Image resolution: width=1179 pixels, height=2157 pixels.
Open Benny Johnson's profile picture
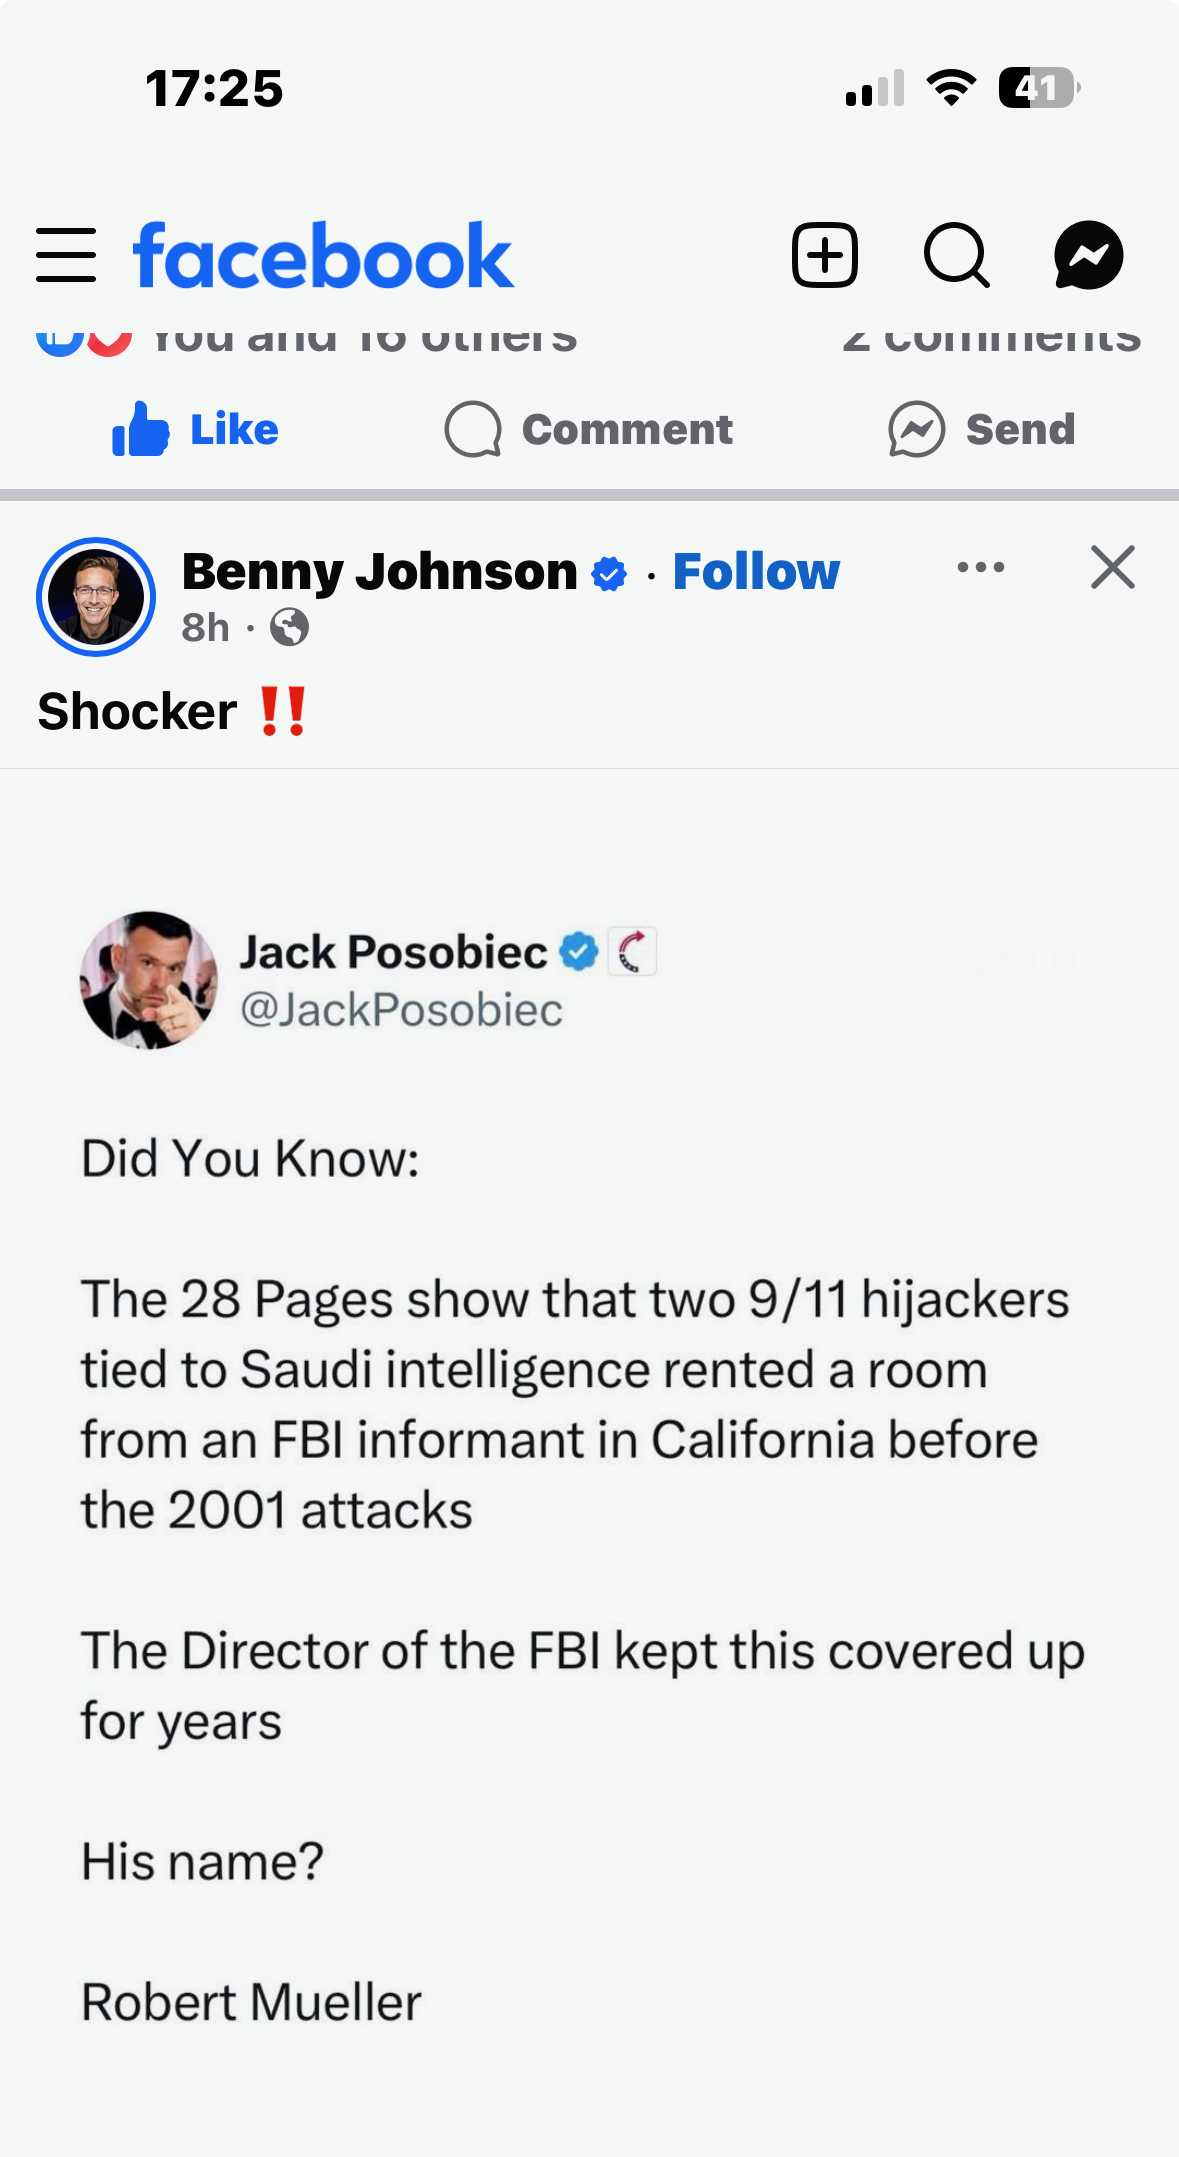tap(96, 597)
